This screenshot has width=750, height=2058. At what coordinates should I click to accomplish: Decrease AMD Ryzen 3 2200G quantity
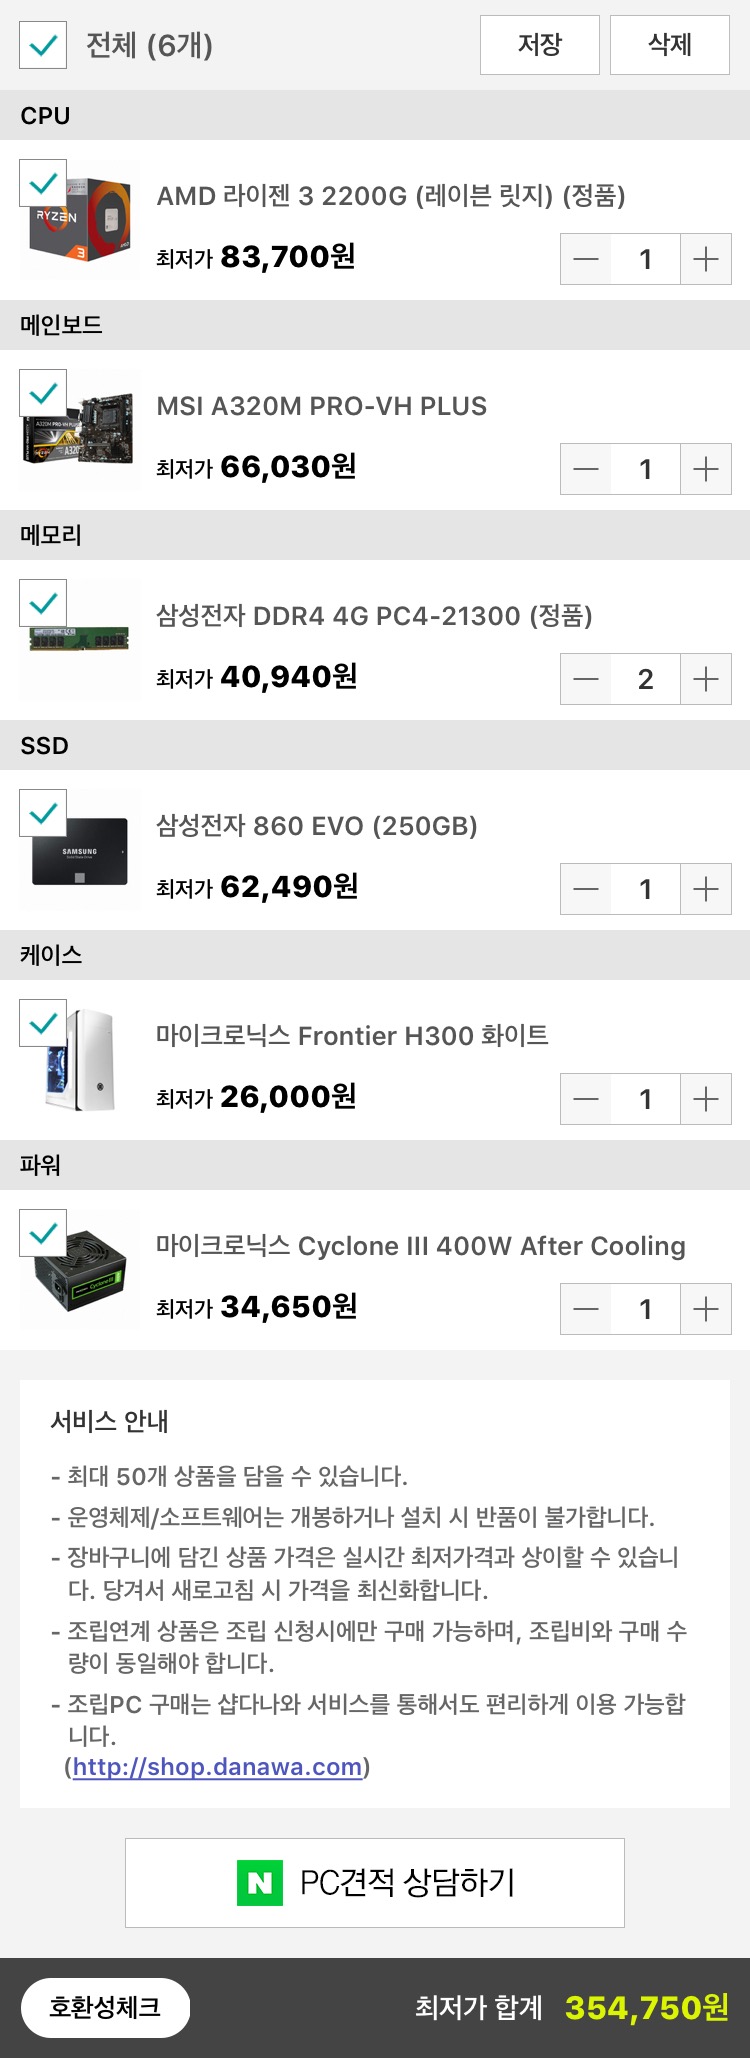coord(586,259)
